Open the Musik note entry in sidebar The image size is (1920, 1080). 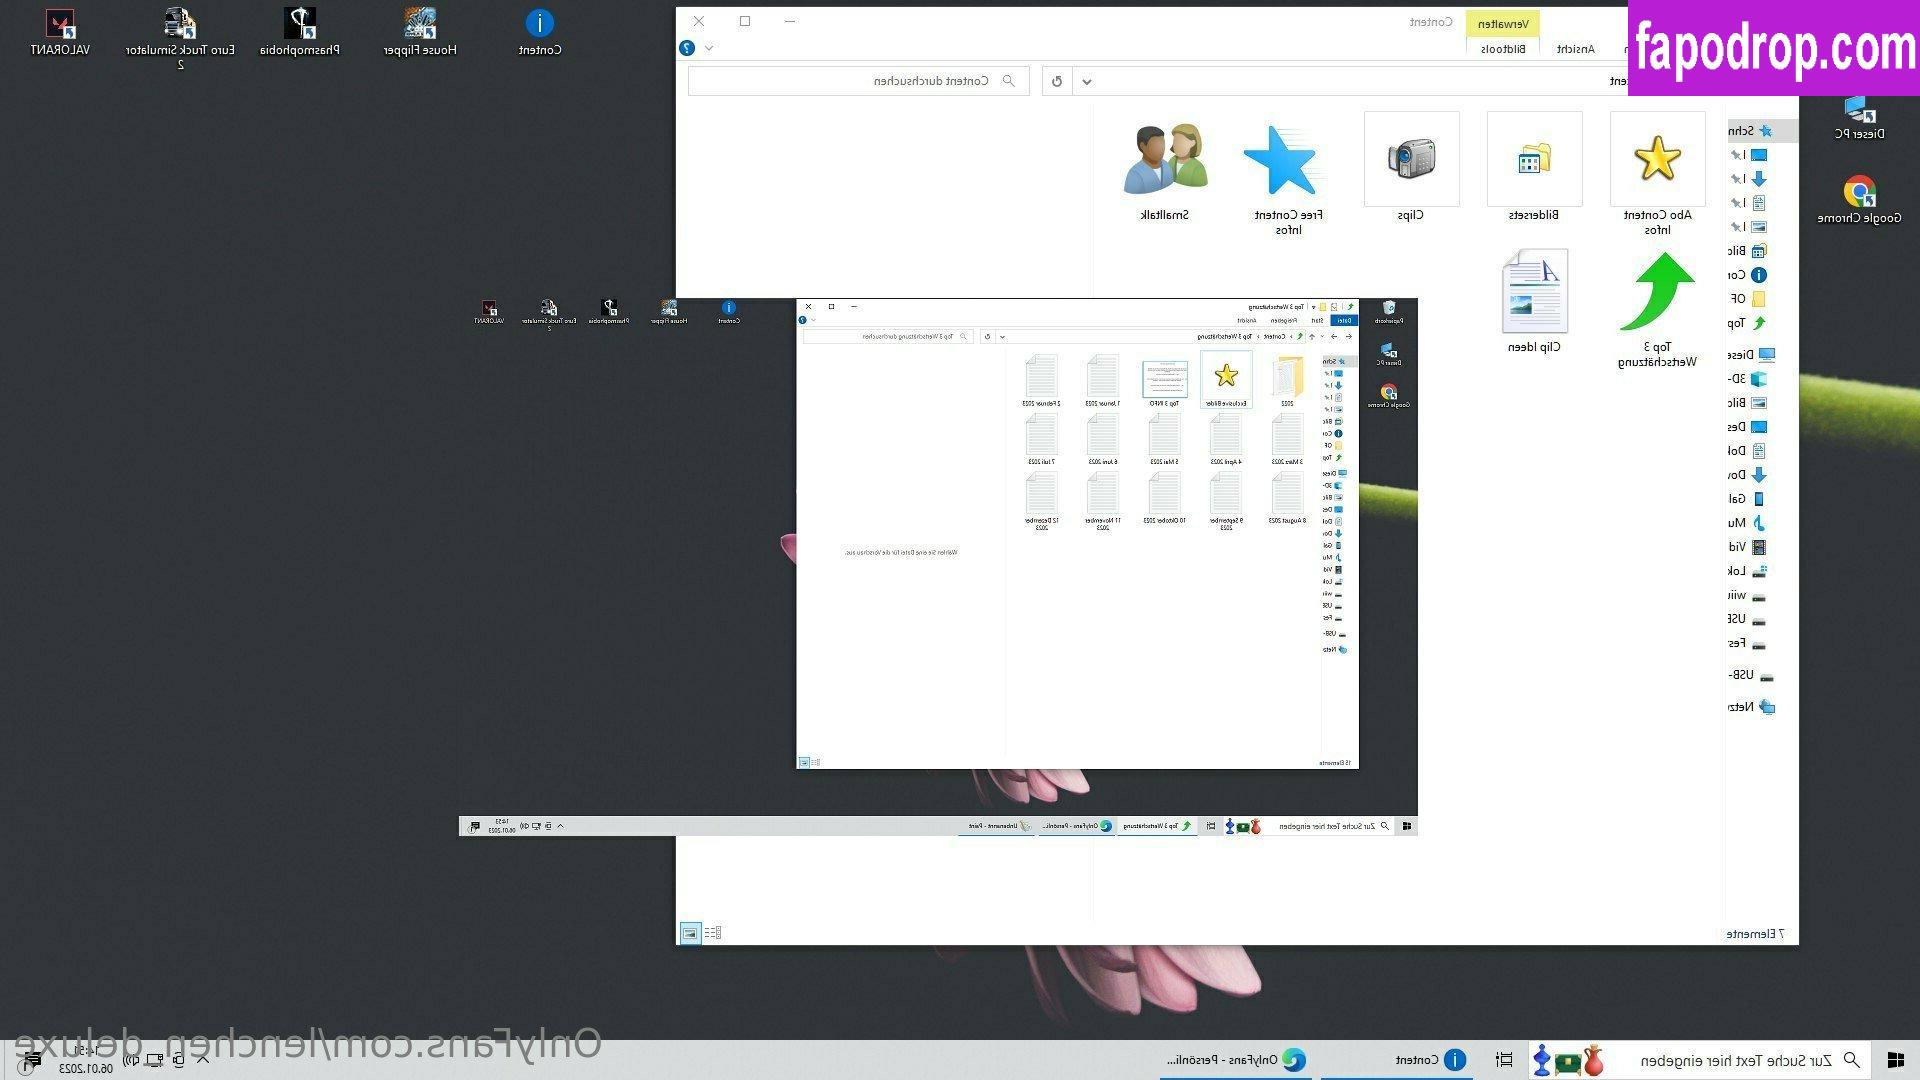point(1749,523)
